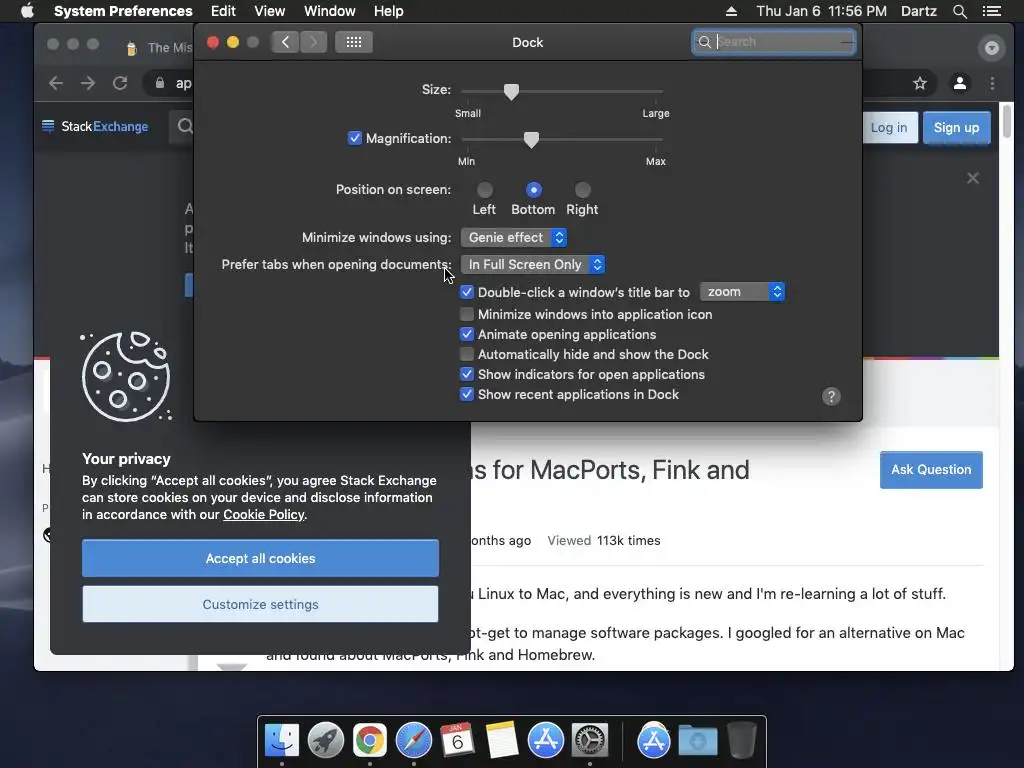The image size is (1024, 768).
Task: Click System Preferences search field
Action: 774,42
